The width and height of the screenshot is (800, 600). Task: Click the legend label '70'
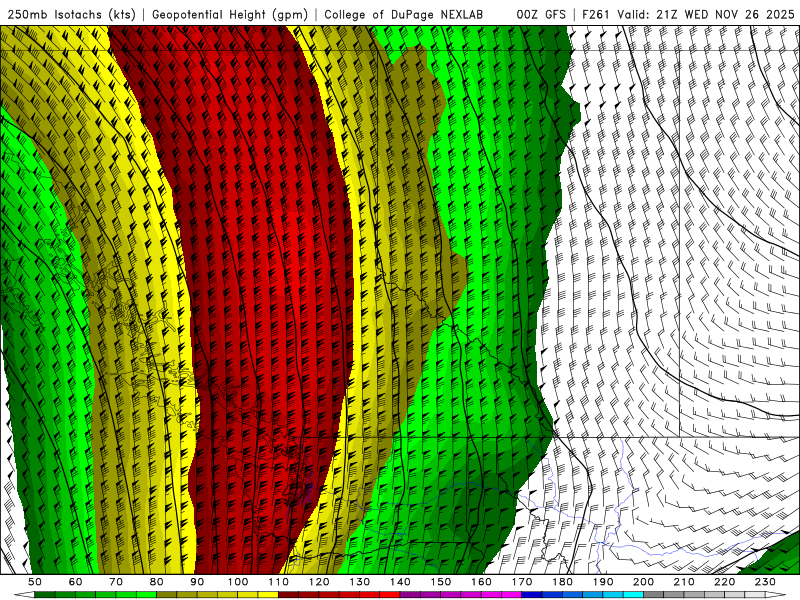pyautogui.click(x=116, y=582)
